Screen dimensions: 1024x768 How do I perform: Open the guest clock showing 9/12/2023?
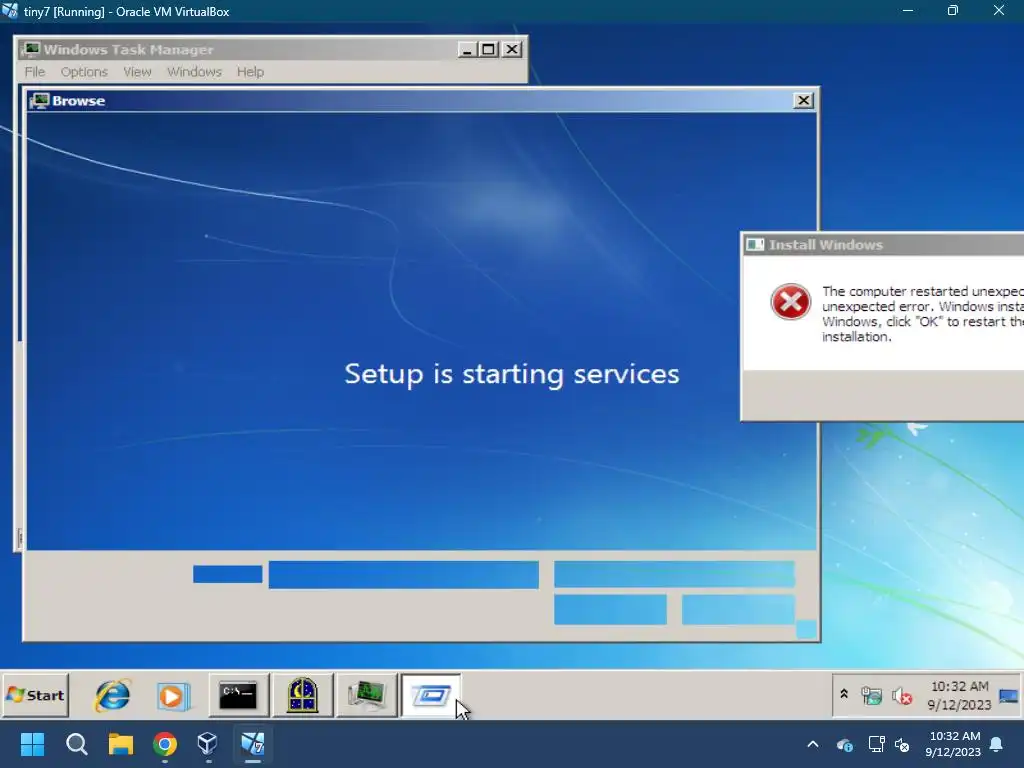(x=959, y=696)
